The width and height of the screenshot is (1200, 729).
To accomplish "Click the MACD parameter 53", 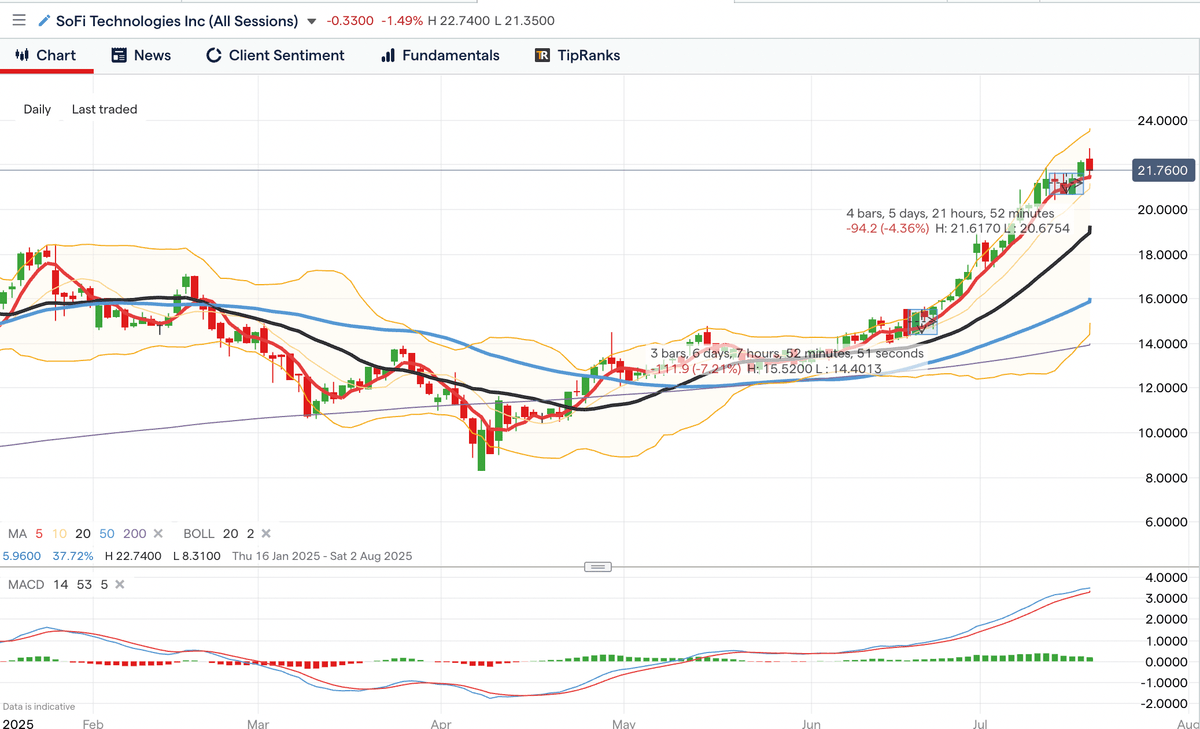I will click(x=82, y=584).
